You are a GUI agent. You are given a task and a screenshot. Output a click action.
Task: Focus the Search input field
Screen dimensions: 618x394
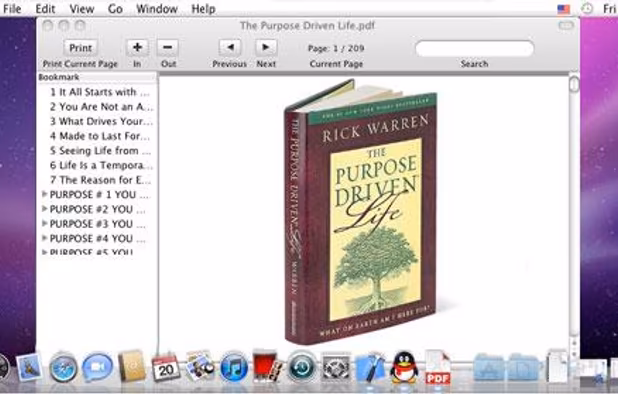tap(475, 48)
